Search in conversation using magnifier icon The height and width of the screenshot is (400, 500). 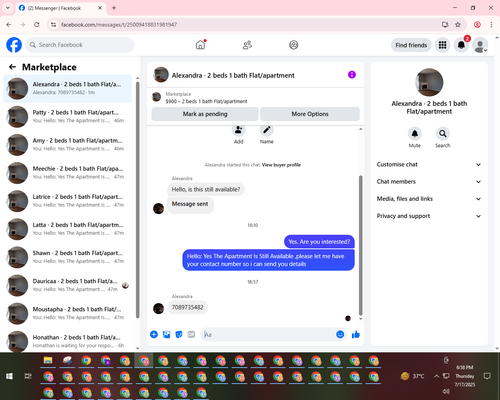(443, 134)
